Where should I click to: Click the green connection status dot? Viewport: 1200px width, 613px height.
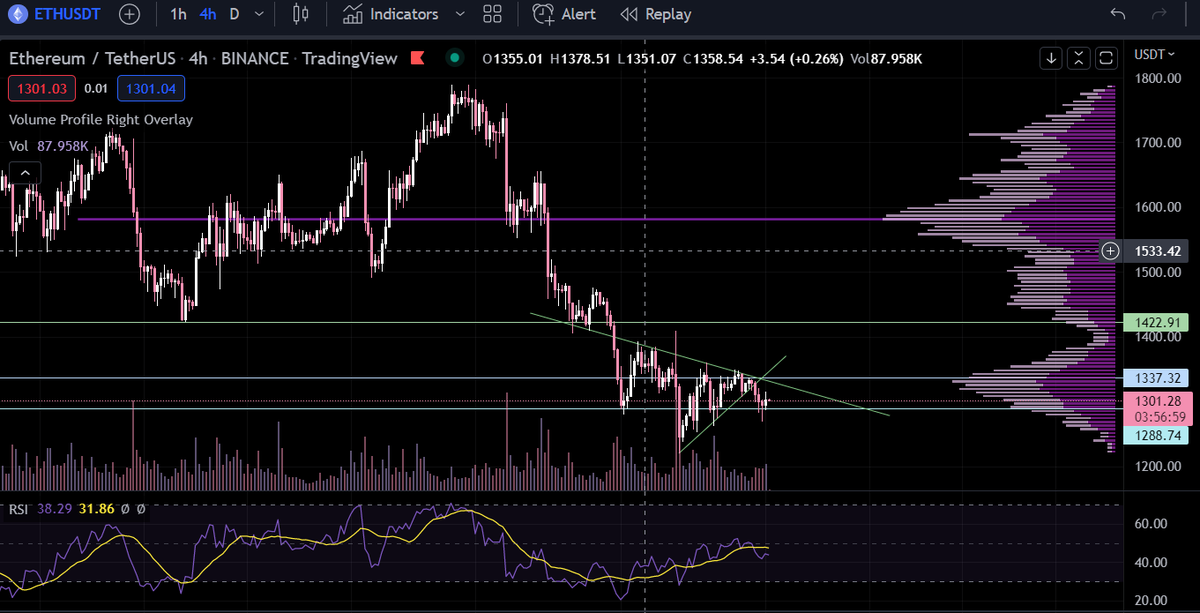[x=455, y=58]
